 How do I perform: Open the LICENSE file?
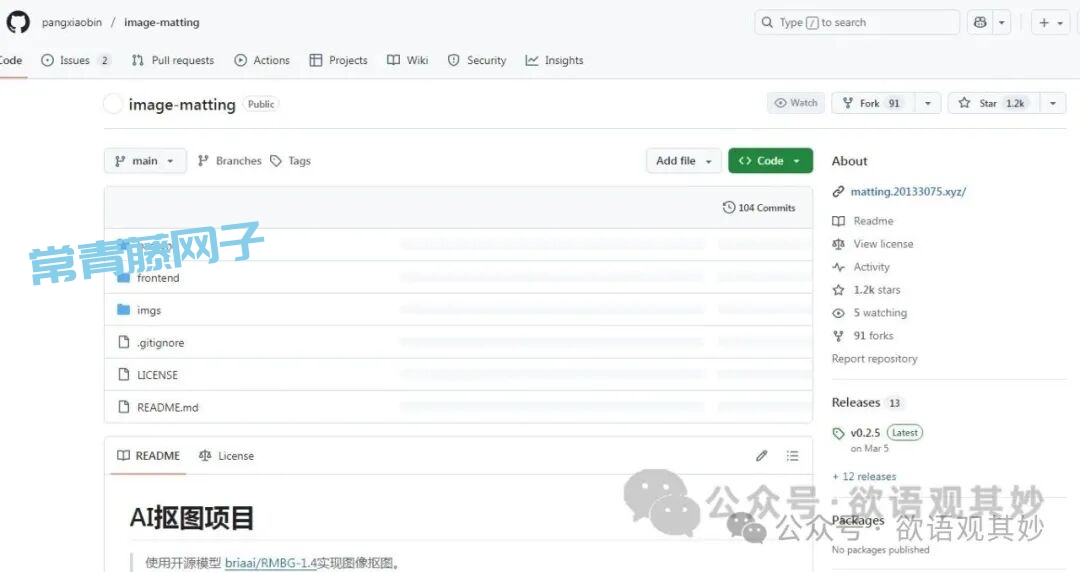click(x=157, y=375)
